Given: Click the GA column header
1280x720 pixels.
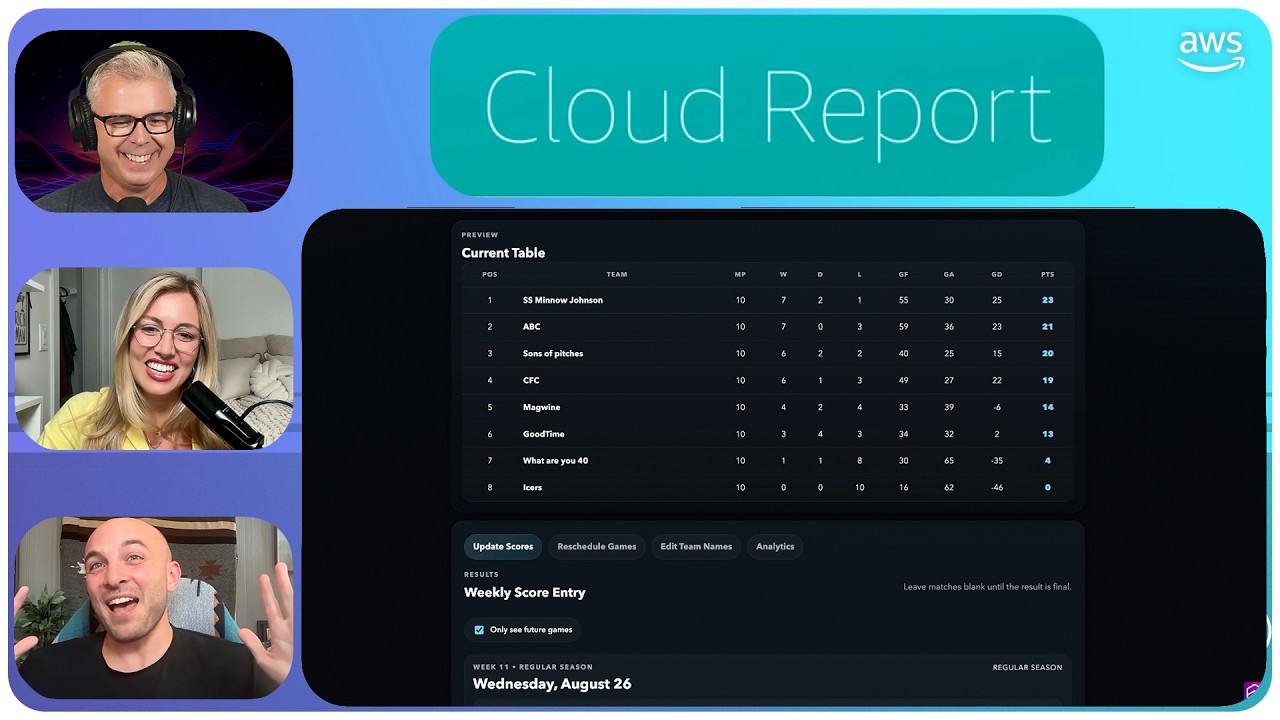Looking at the screenshot, I should (949, 274).
